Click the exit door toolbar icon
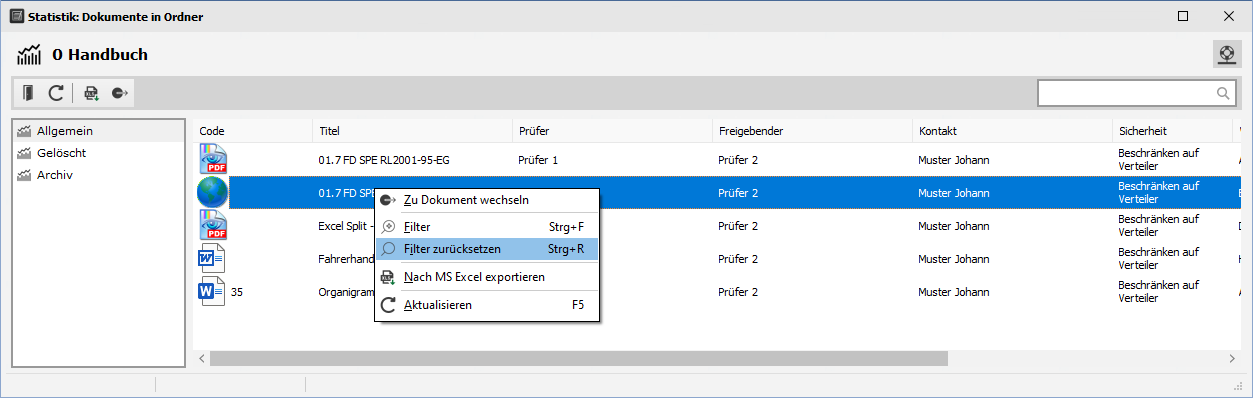1253x398 pixels. (29, 93)
